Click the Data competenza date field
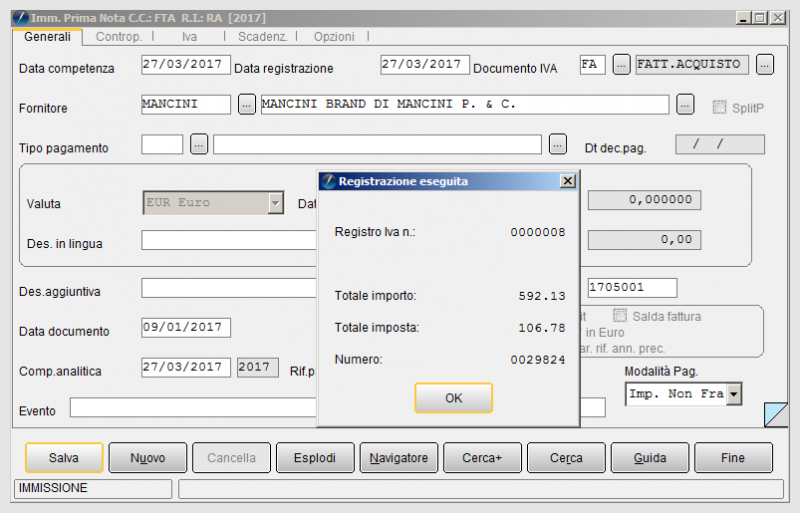Screen dimensions: 800x513 point(186,65)
